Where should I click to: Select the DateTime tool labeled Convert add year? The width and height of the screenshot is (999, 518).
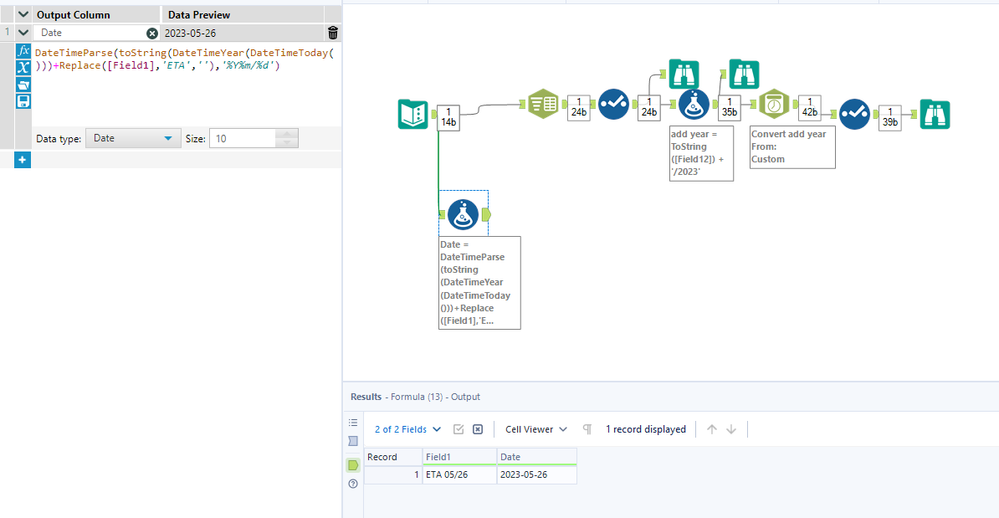click(774, 104)
